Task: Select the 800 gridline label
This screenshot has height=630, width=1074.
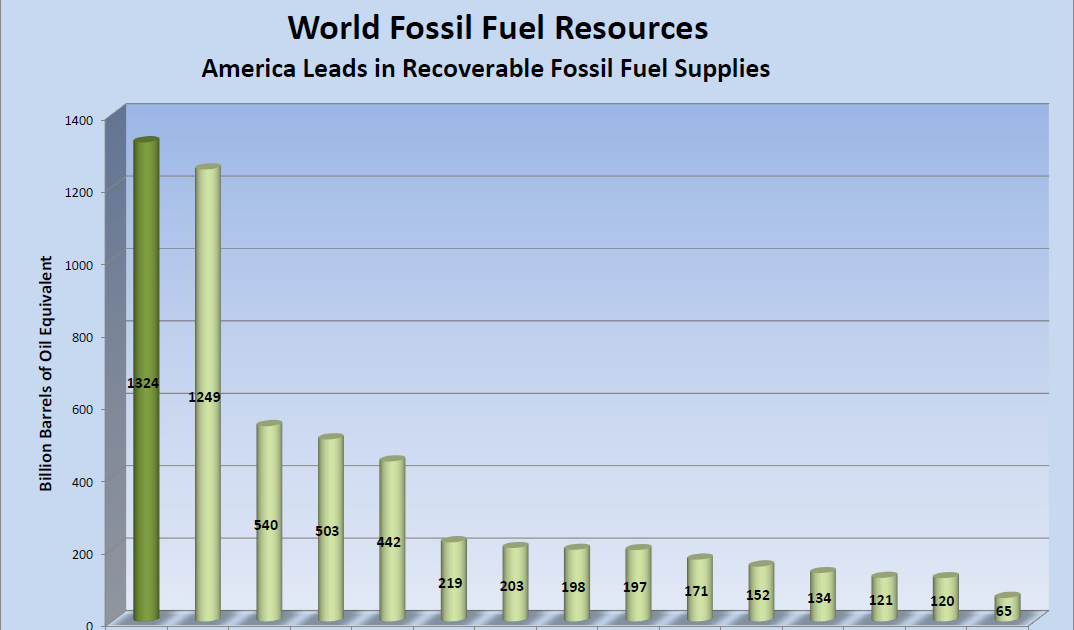Action: [78, 337]
